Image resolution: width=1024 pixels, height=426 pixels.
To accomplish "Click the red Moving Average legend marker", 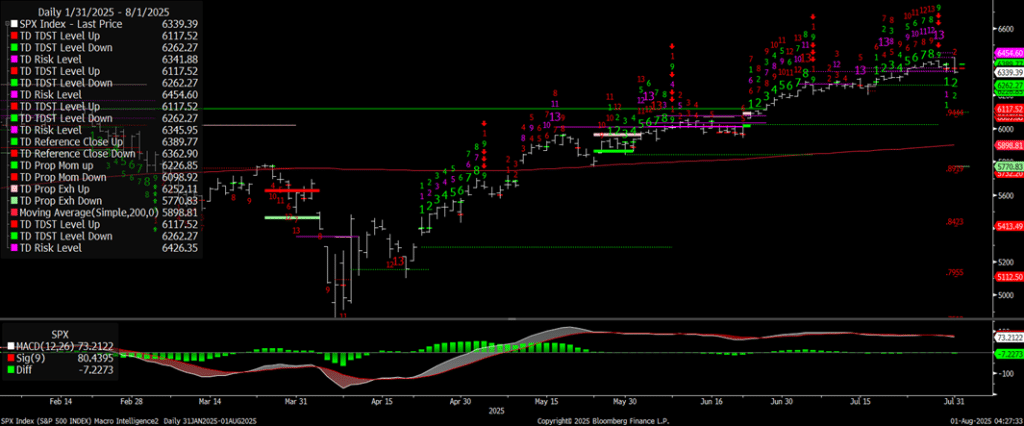I will point(12,213).
